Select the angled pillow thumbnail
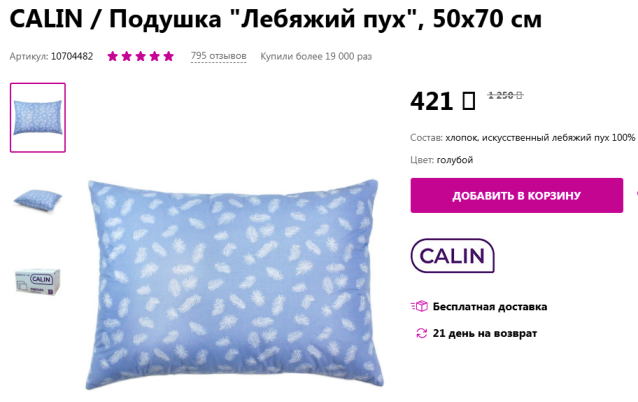This screenshot has height=402, width=638. (x=37, y=200)
